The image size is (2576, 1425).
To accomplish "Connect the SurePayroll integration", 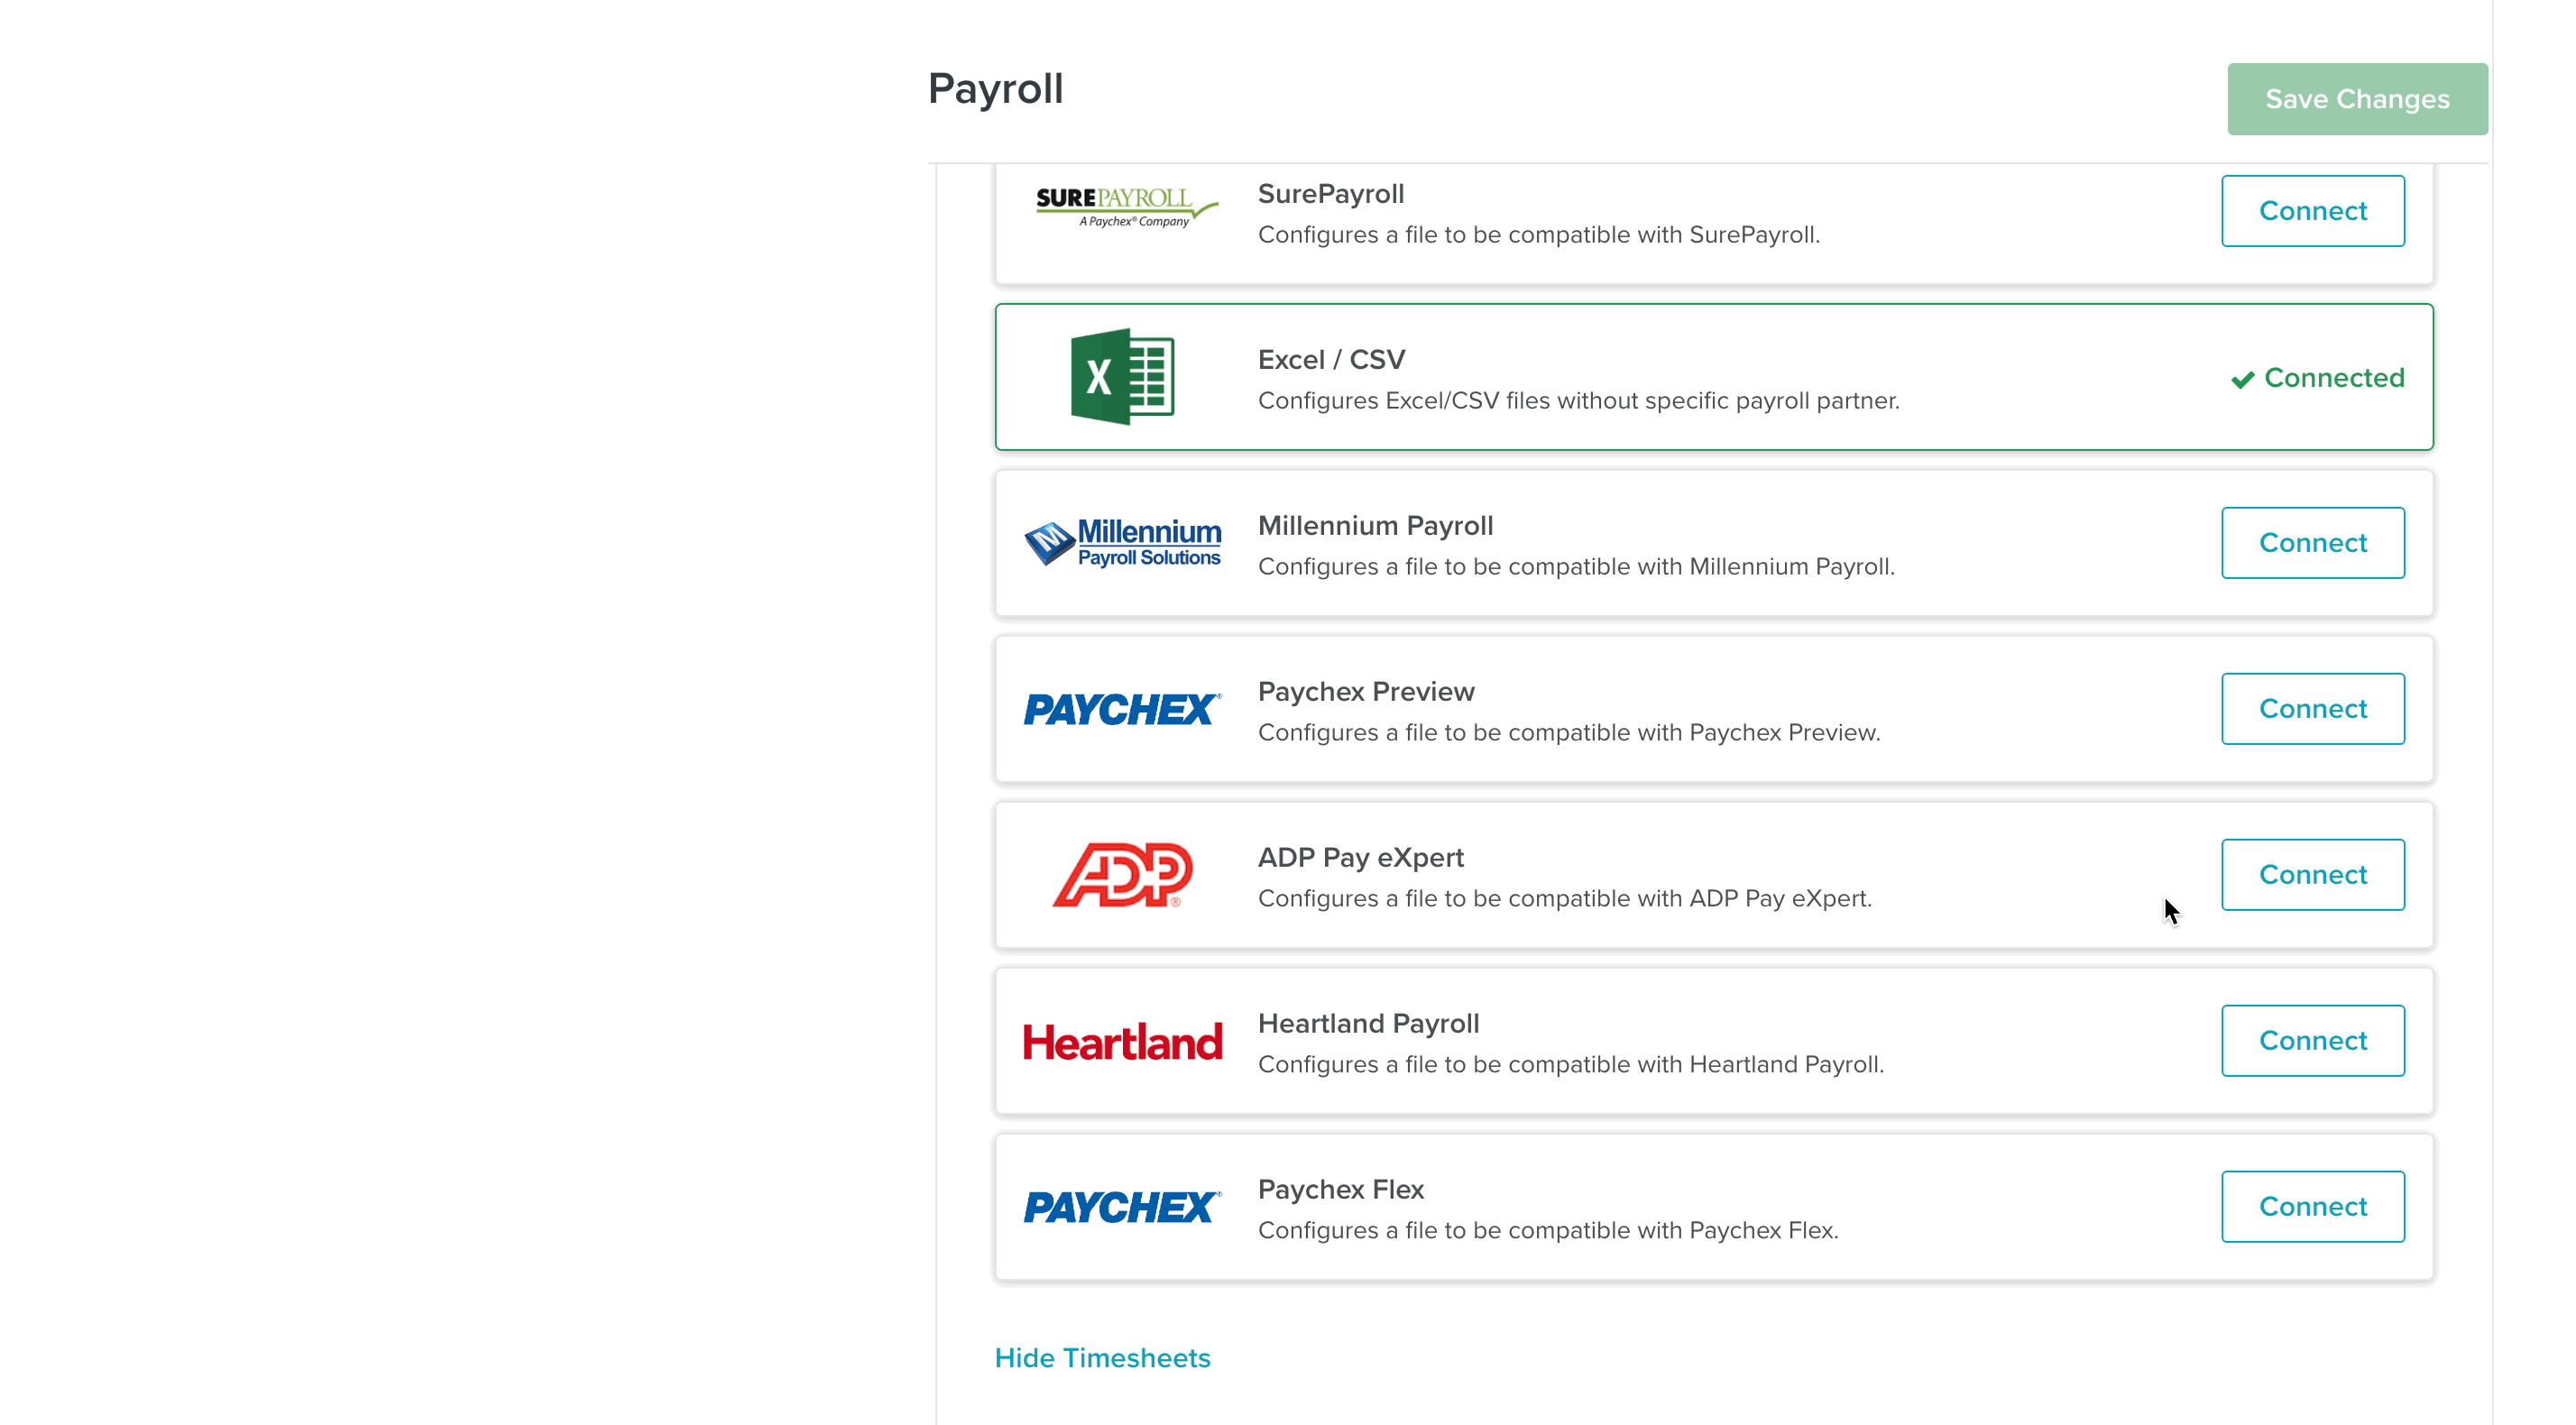I will click(2312, 211).
